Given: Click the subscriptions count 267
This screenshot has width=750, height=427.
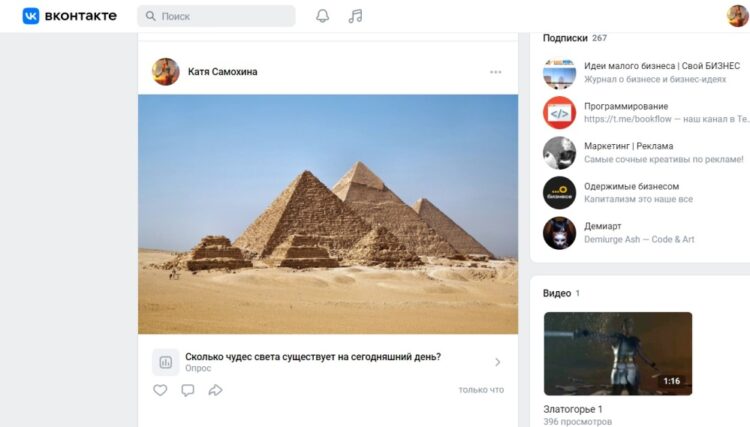Looking at the screenshot, I should (599, 38).
